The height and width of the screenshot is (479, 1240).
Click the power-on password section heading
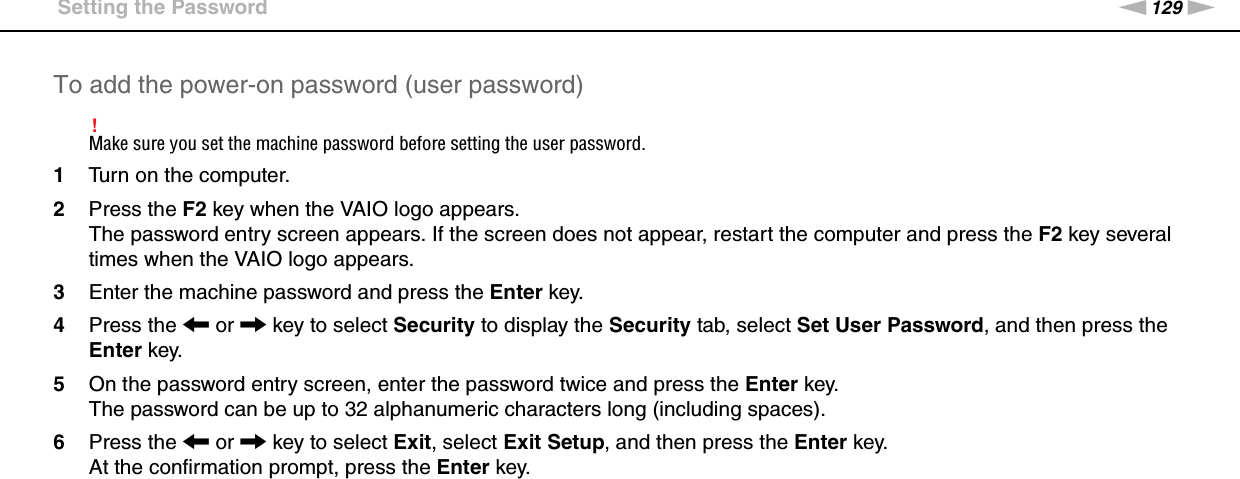pos(318,85)
